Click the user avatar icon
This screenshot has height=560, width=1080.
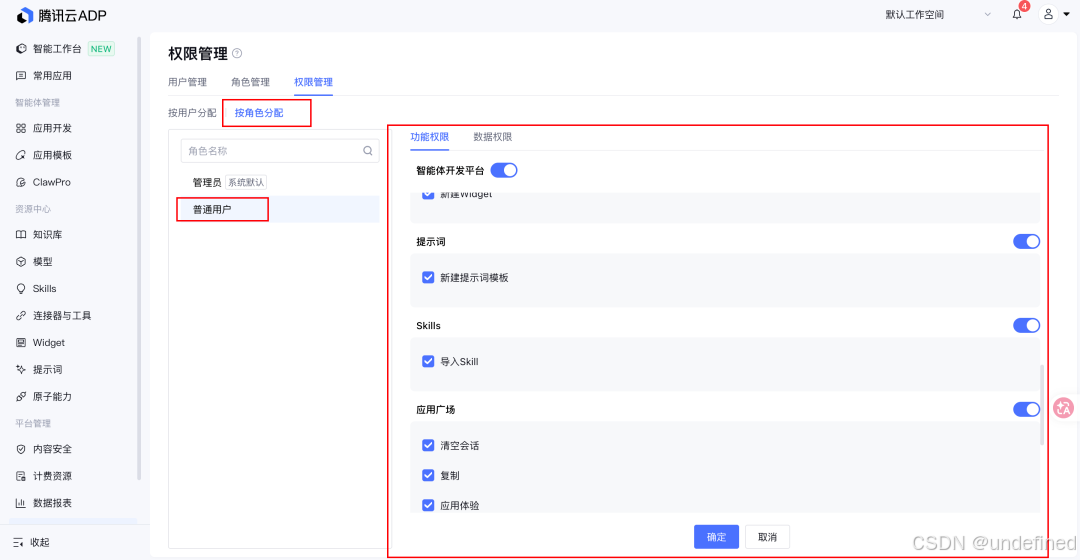coord(1048,14)
